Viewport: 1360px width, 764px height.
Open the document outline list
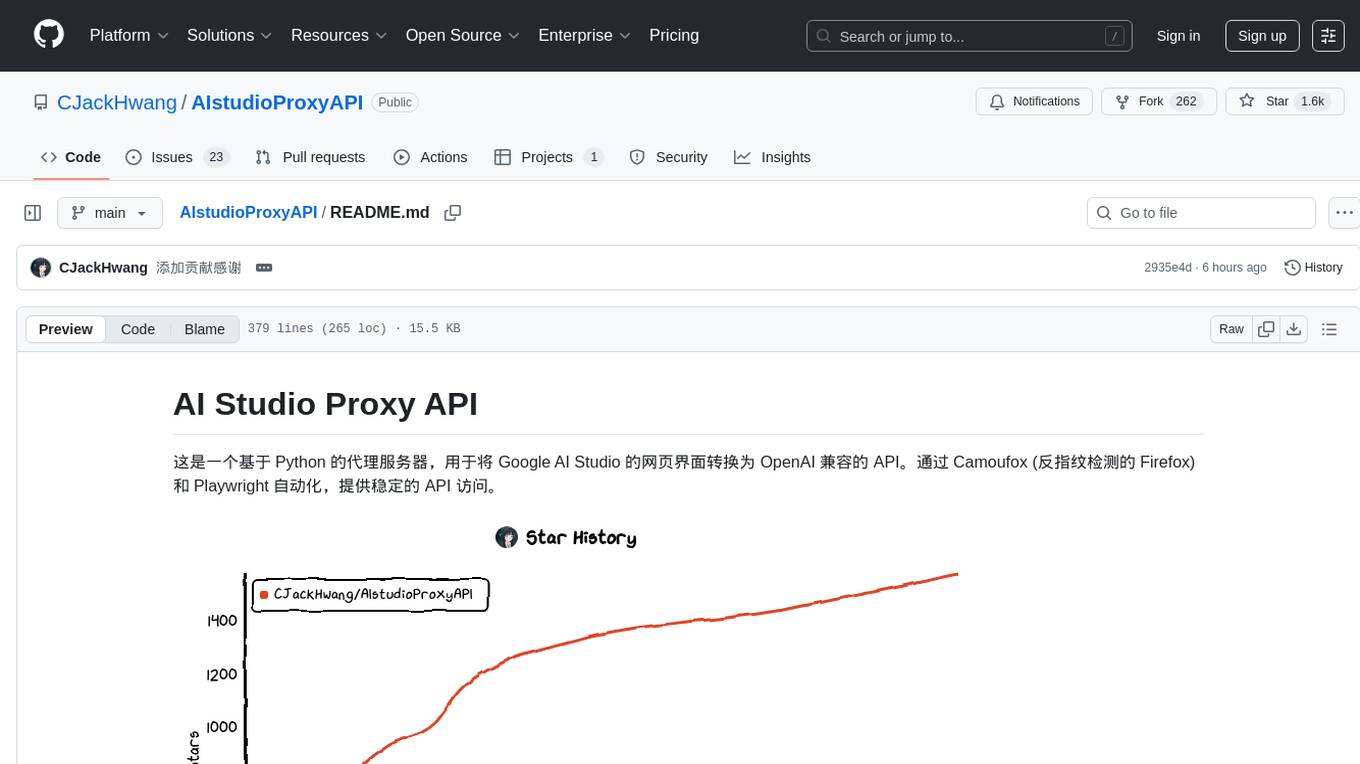(x=1329, y=329)
